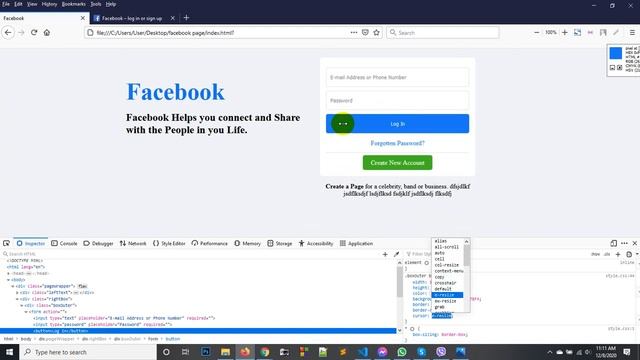Bookmark this page with the star icon
640x360 pixels.
[x=376, y=32]
